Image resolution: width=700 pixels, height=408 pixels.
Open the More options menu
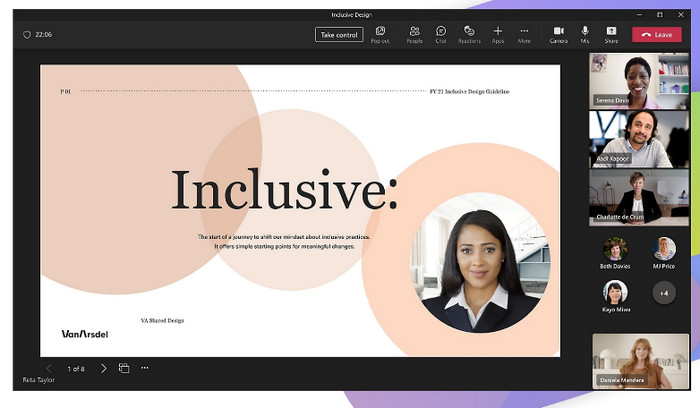524,34
